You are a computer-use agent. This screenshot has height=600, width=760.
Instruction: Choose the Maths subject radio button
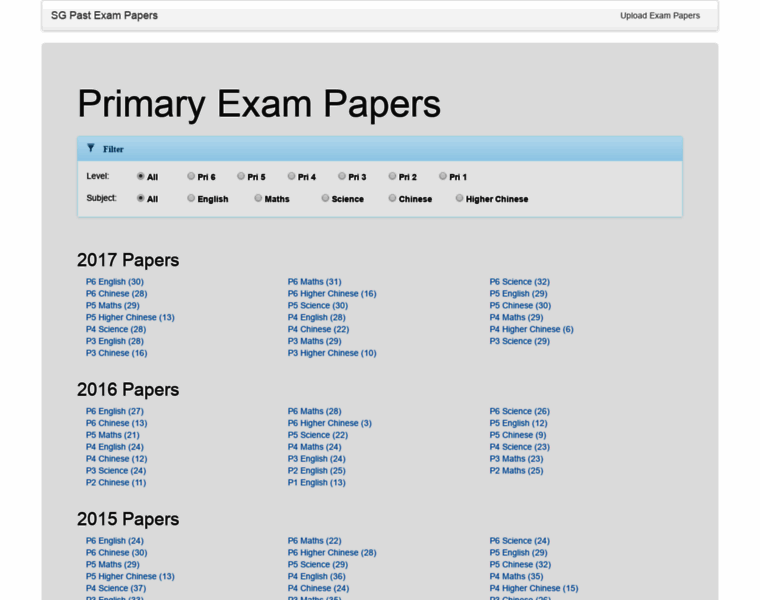click(258, 198)
